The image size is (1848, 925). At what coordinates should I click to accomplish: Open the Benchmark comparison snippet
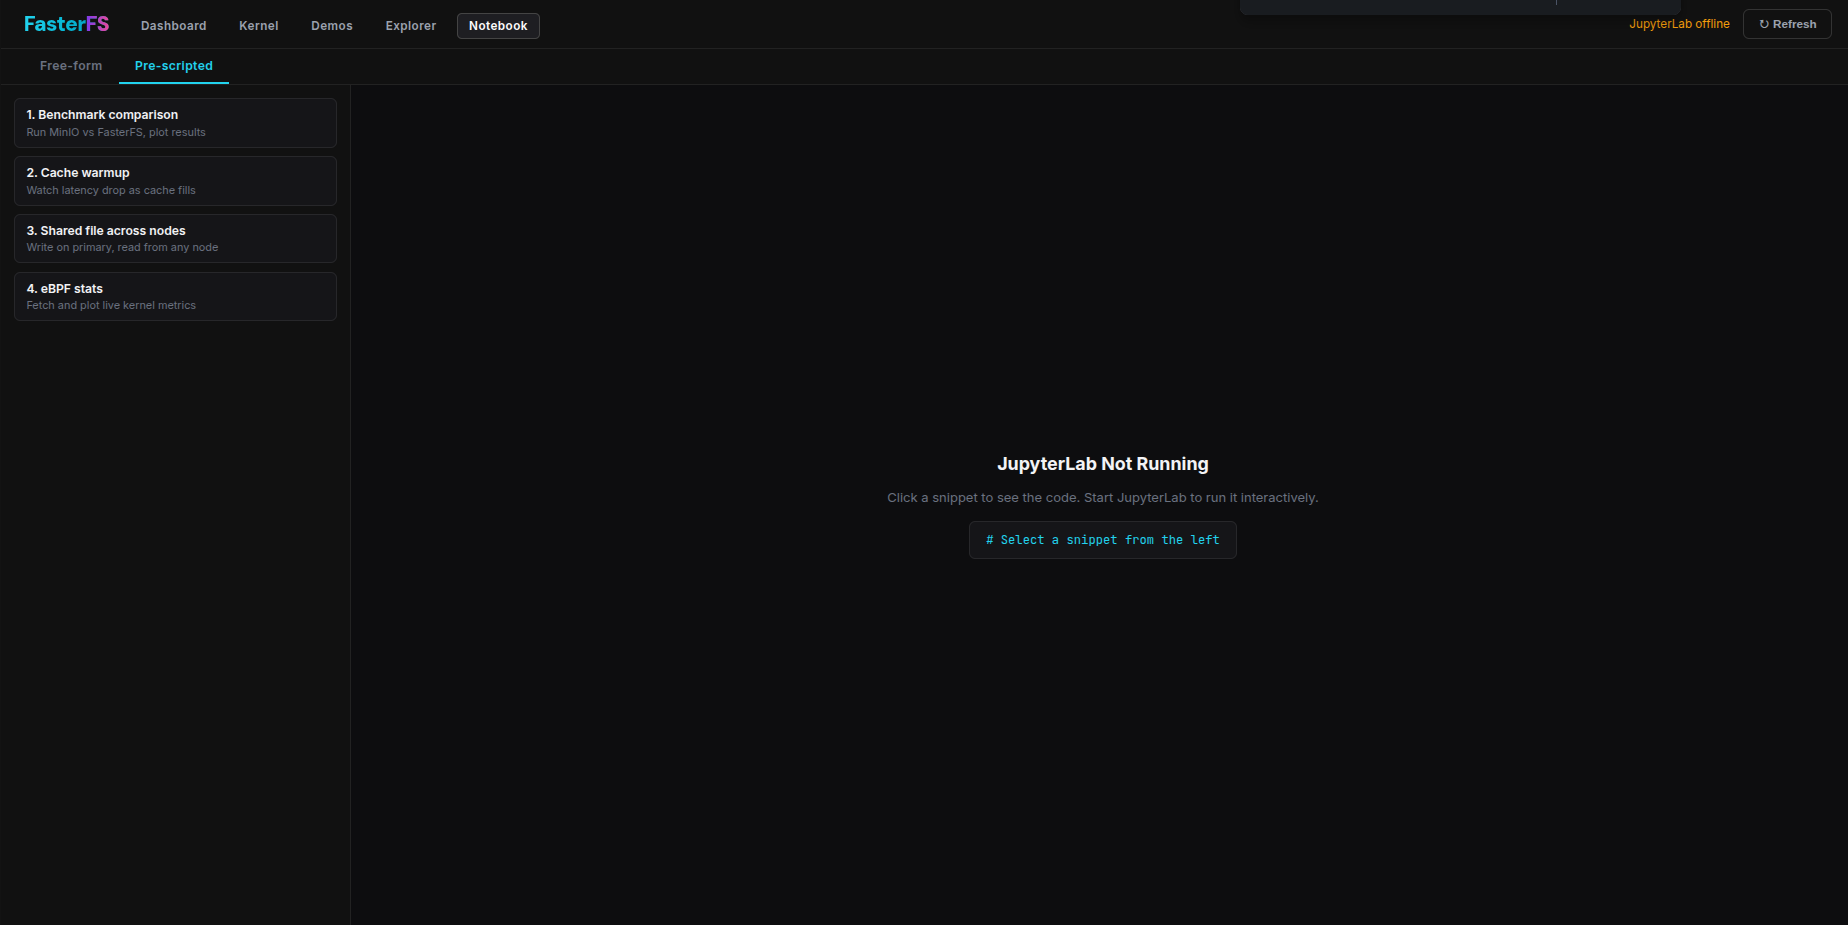click(x=175, y=123)
